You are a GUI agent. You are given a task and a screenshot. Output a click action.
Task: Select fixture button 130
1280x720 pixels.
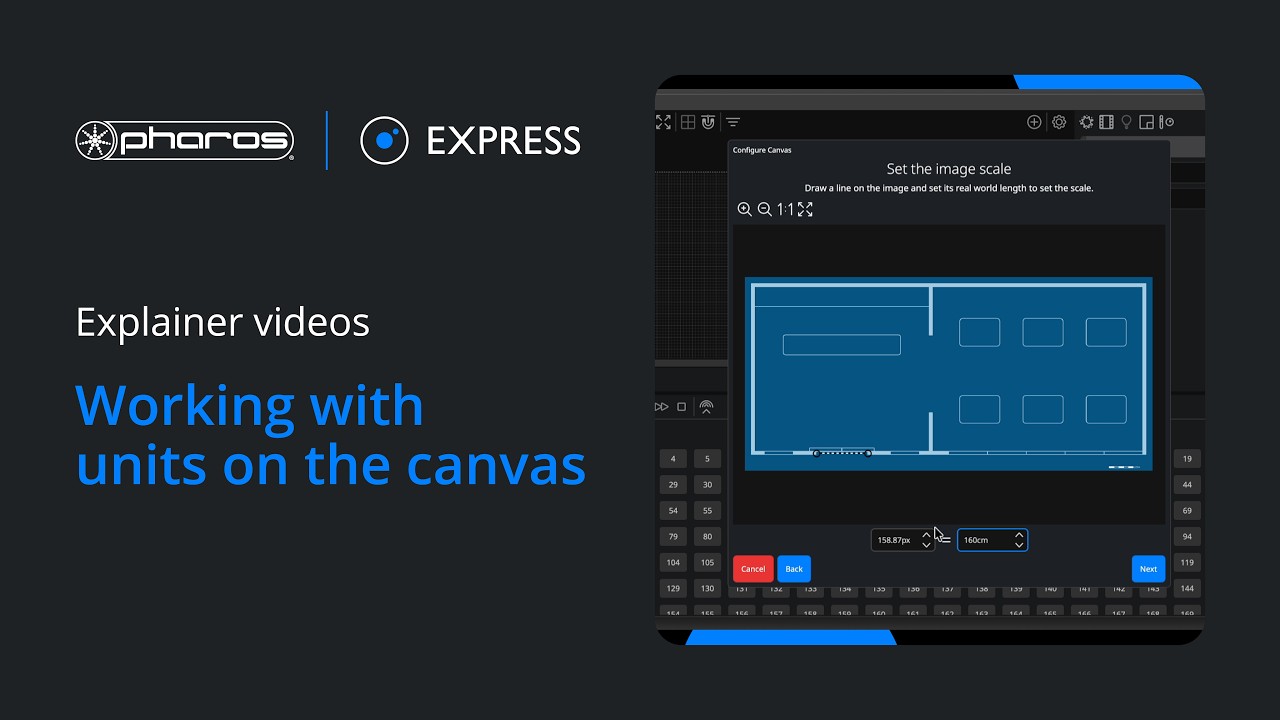tap(707, 589)
